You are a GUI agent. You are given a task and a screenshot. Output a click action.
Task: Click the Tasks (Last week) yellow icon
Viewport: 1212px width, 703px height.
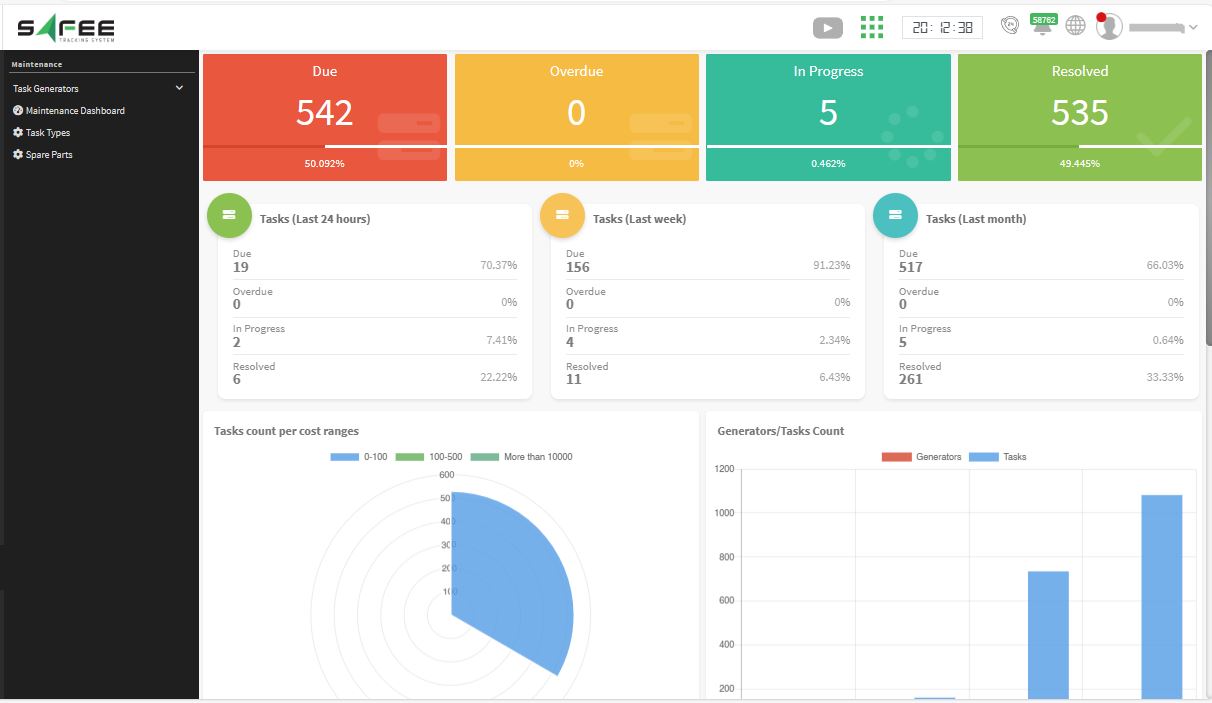pyautogui.click(x=562, y=215)
